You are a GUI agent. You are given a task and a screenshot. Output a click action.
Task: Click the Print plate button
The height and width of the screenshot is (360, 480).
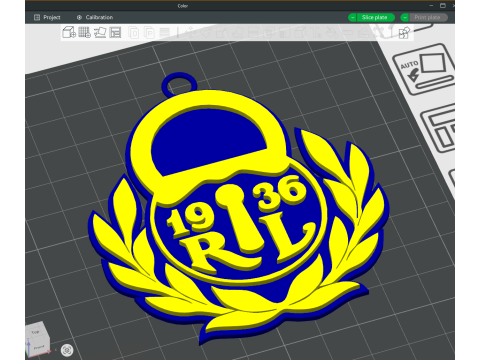point(428,17)
